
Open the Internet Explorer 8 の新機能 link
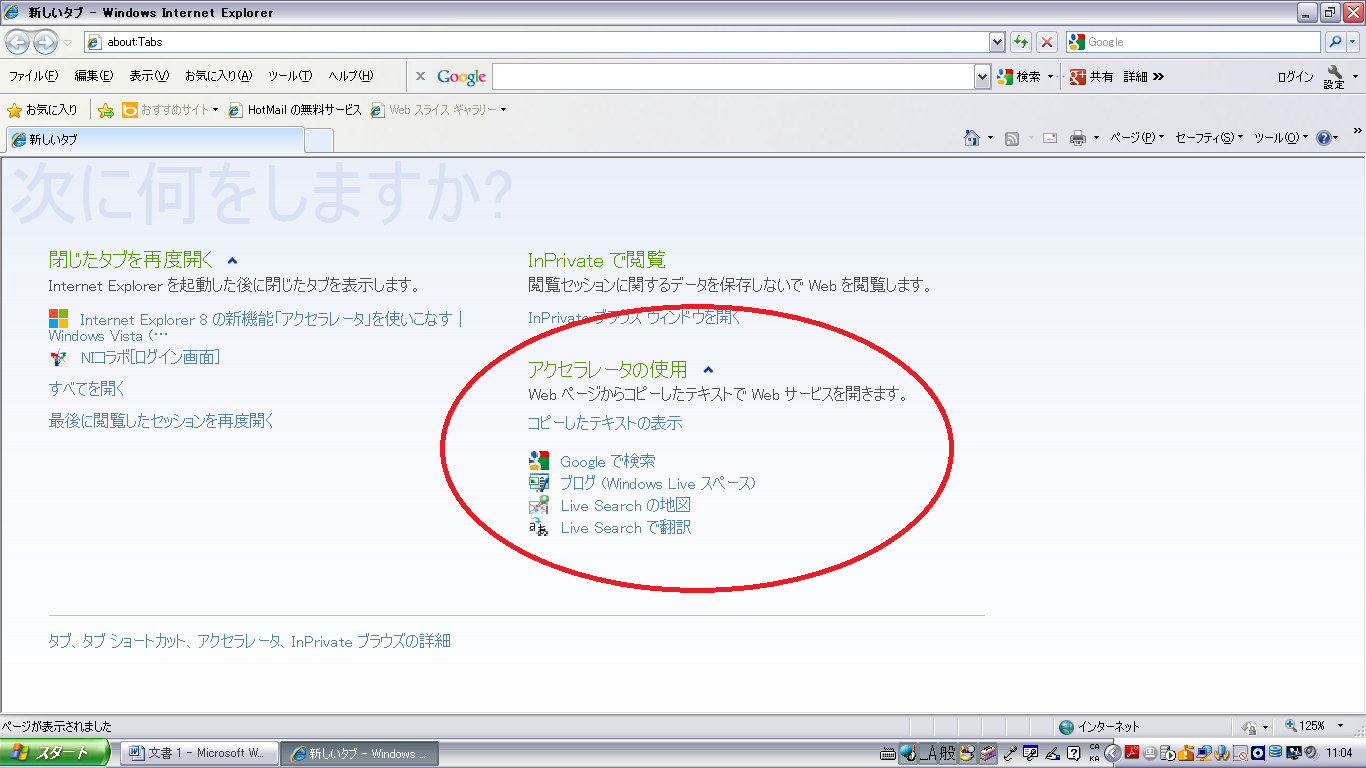(x=256, y=327)
